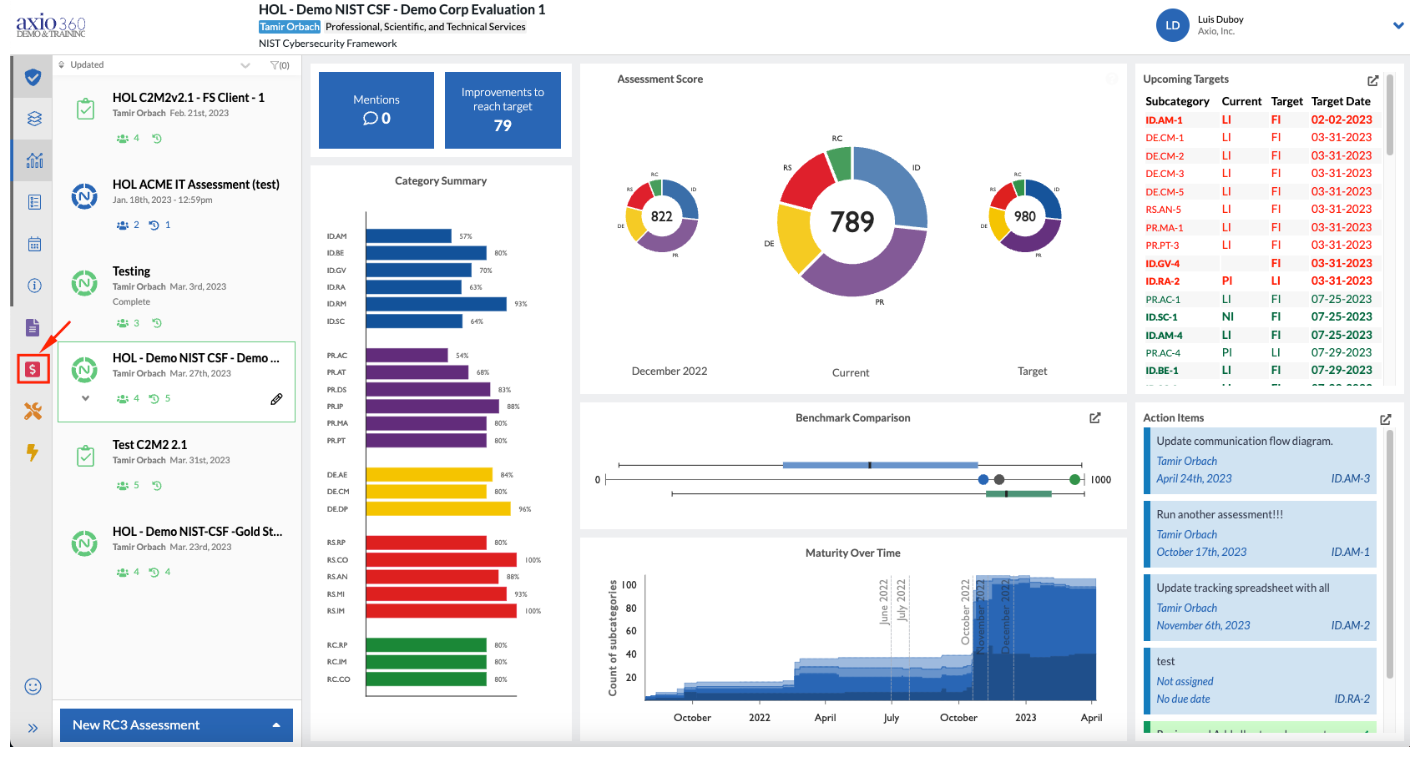Open the info circle sidebar icon

34,286
